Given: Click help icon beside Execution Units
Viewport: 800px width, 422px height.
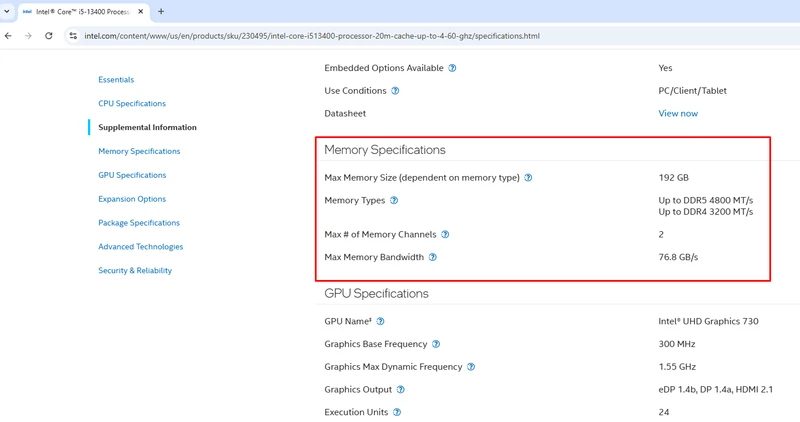Looking at the screenshot, I should [397, 412].
